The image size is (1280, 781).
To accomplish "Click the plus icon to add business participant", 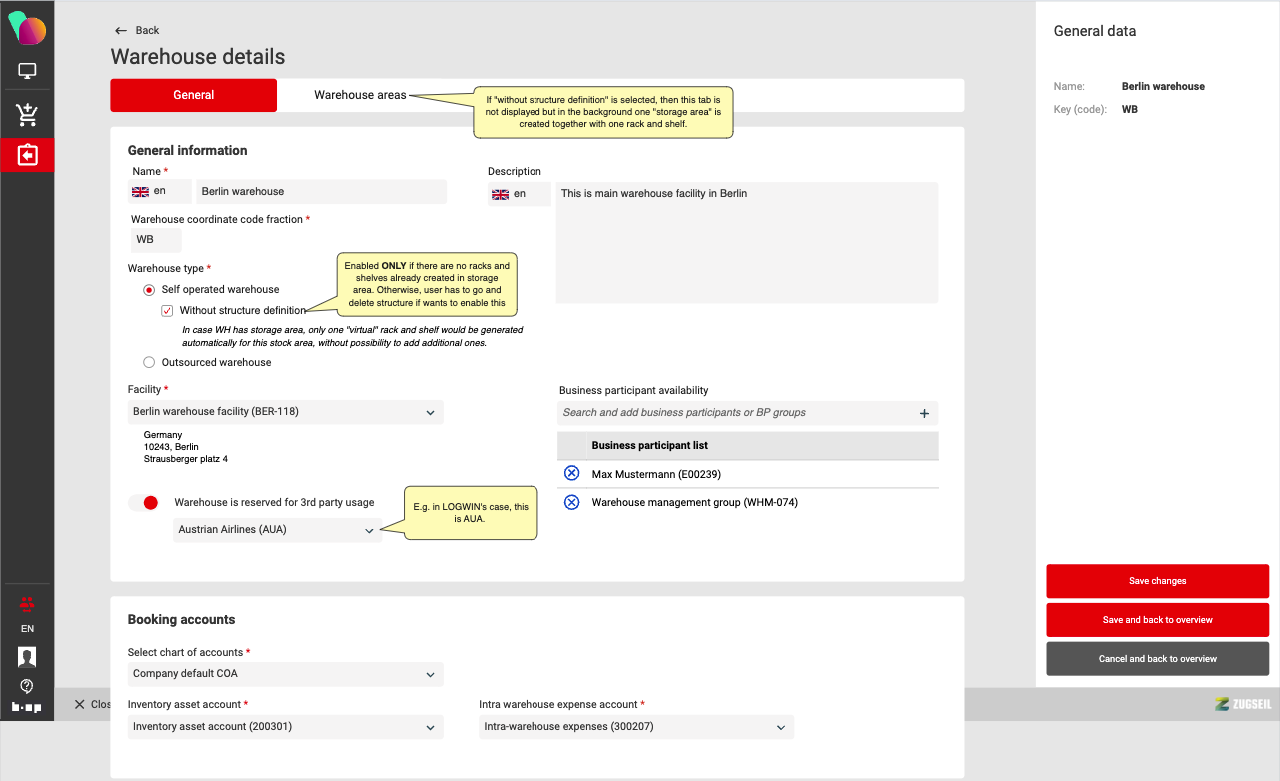I will point(924,413).
